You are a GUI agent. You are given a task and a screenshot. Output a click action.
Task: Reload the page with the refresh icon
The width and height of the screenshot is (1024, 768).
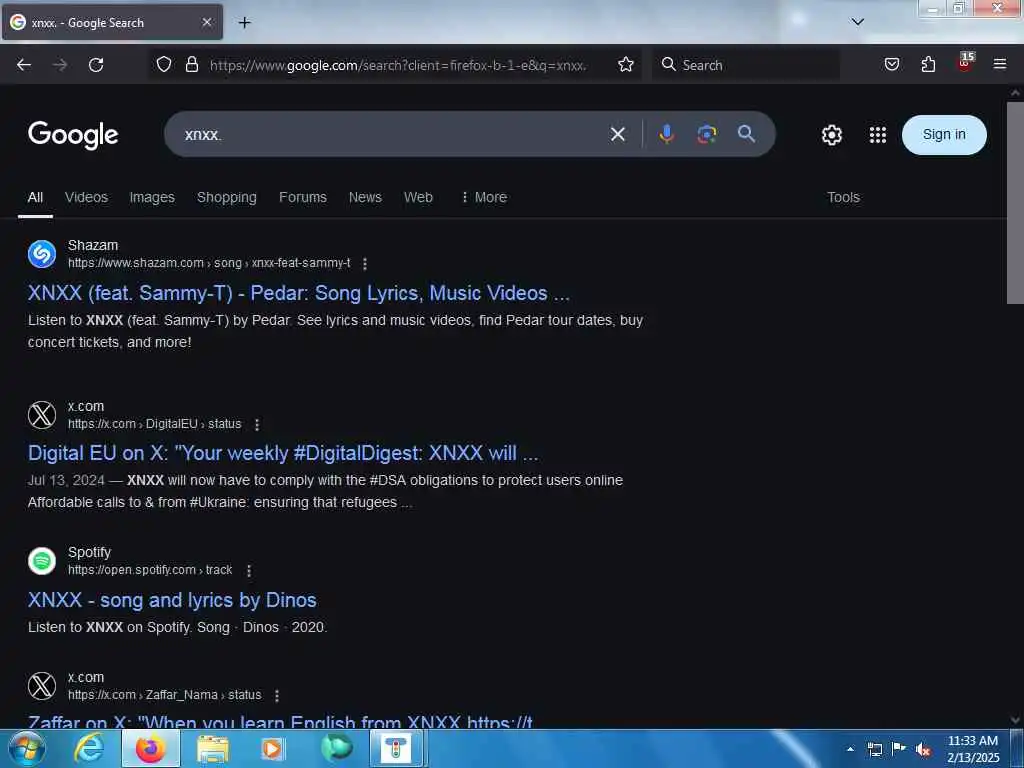tap(96, 65)
